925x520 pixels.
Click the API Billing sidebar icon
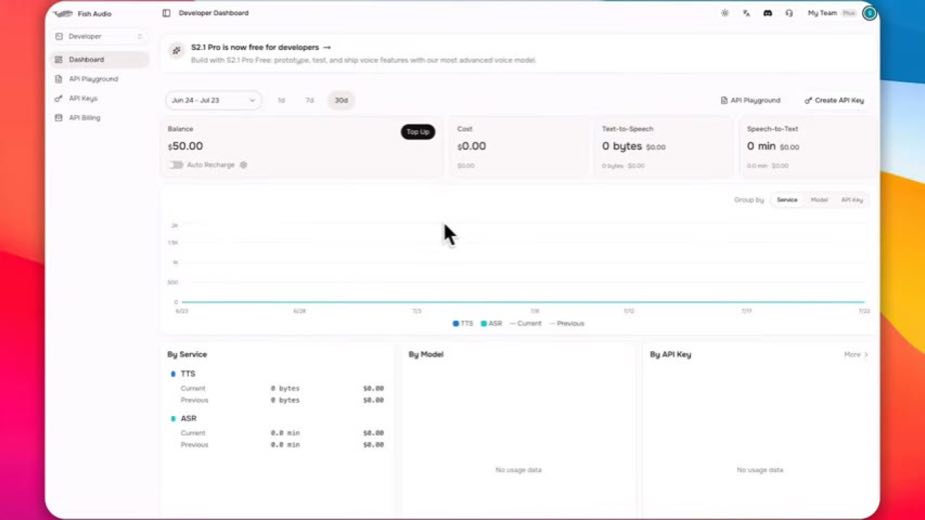point(58,118)
